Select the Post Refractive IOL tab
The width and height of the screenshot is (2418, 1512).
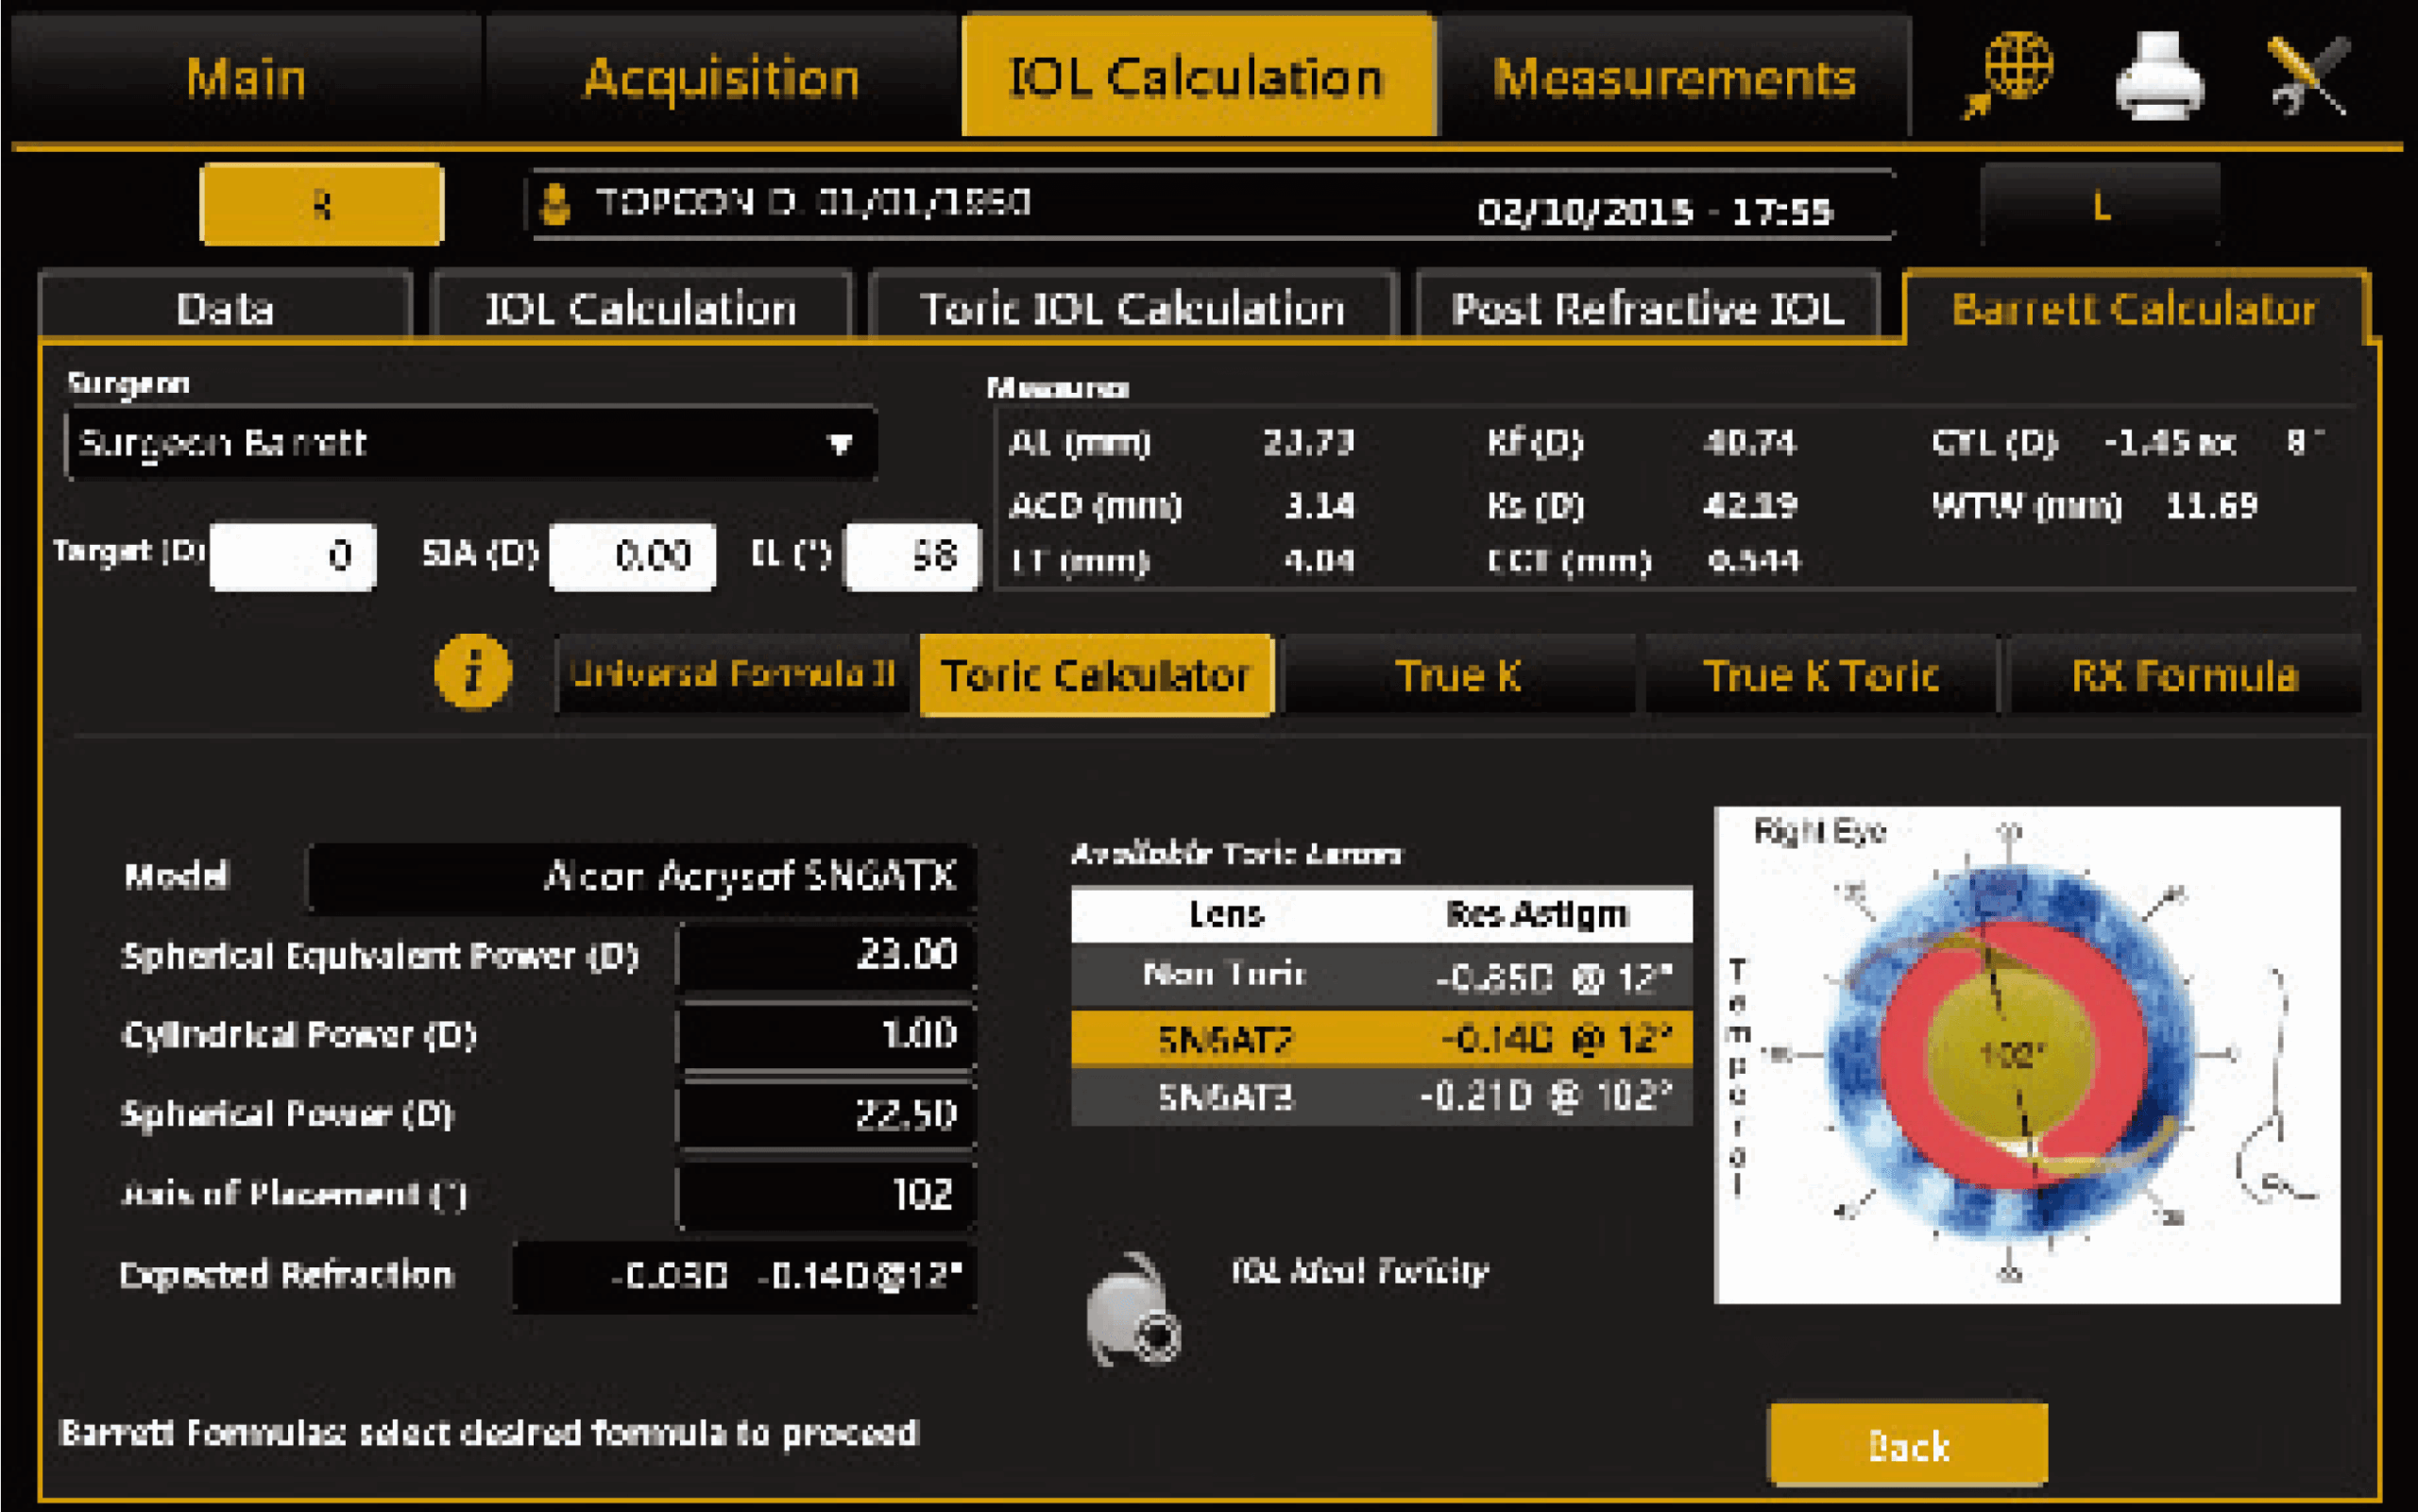[x=1648, y=308]
